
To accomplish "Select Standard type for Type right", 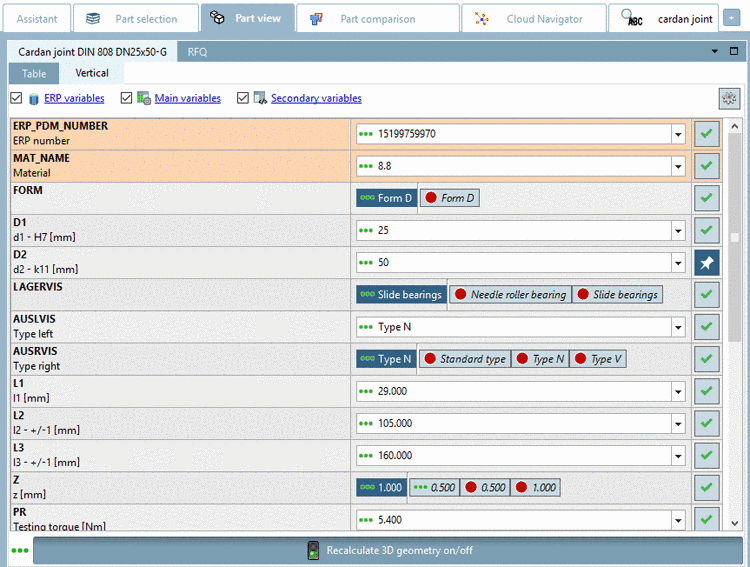I will tap(465, 359).
